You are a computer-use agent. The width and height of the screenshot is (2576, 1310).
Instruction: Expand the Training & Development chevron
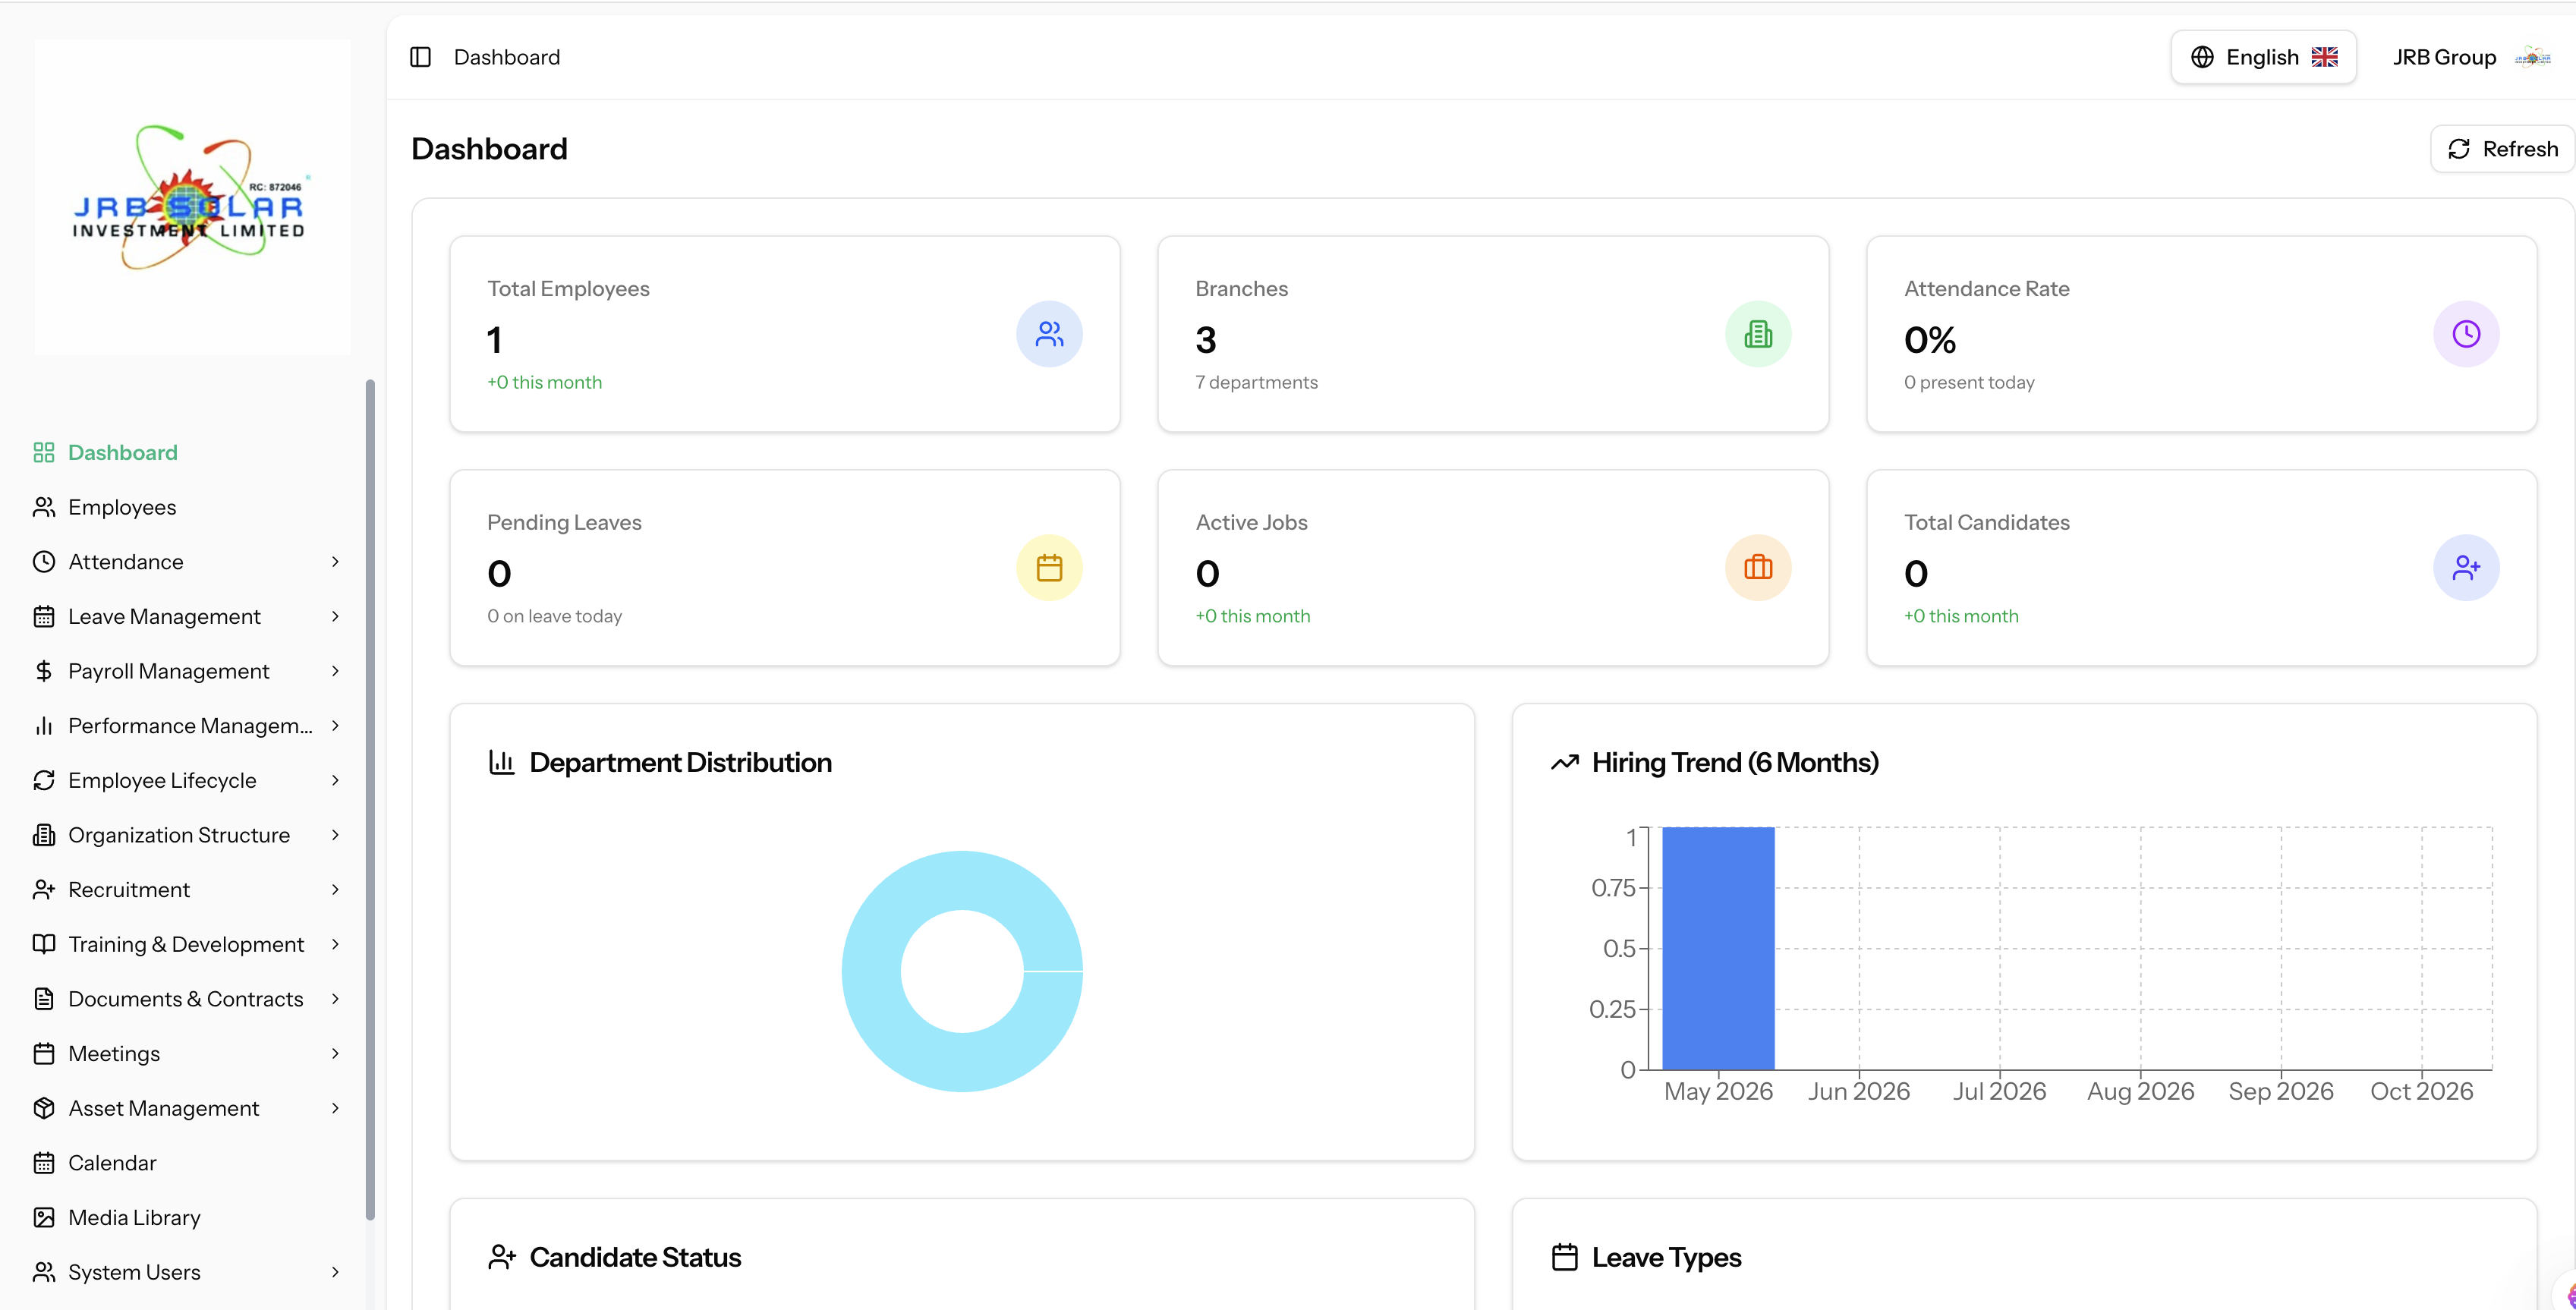[x=335, y=944]
